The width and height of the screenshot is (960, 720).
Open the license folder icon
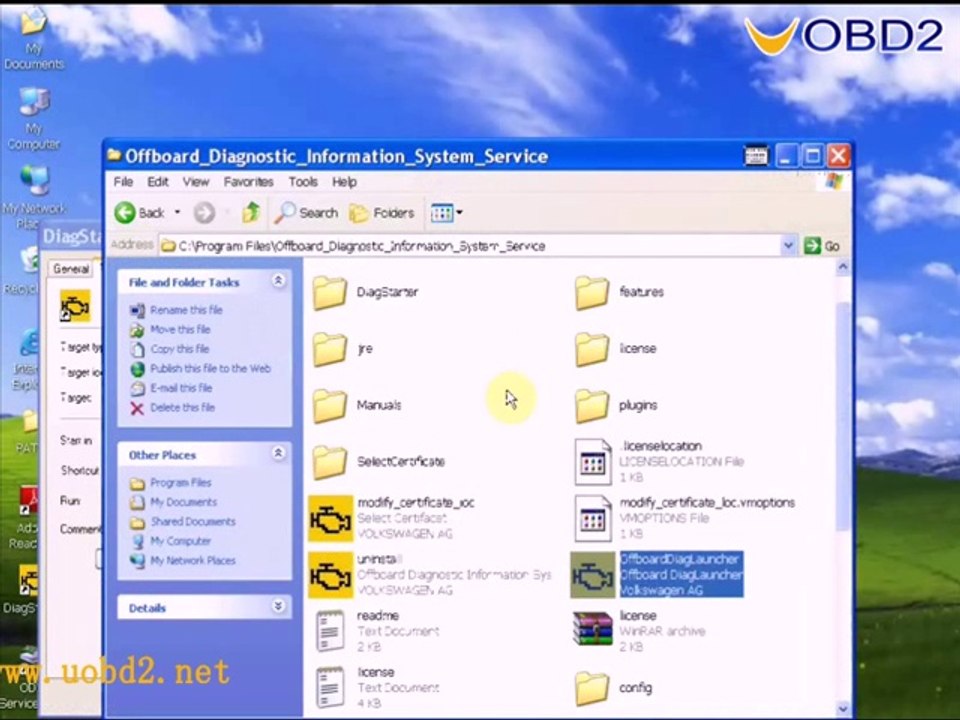592,348
